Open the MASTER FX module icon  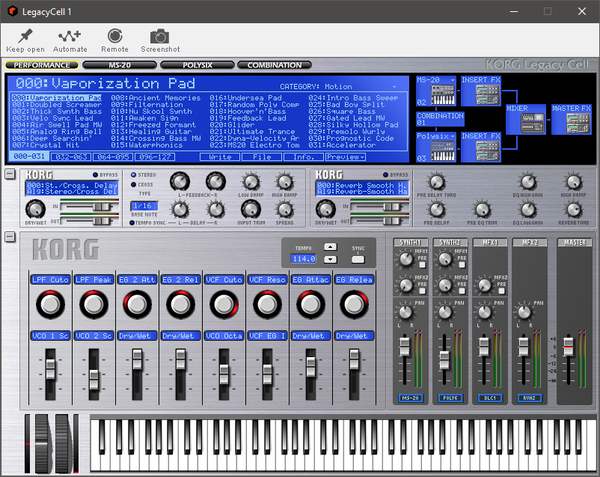(577, 123)
